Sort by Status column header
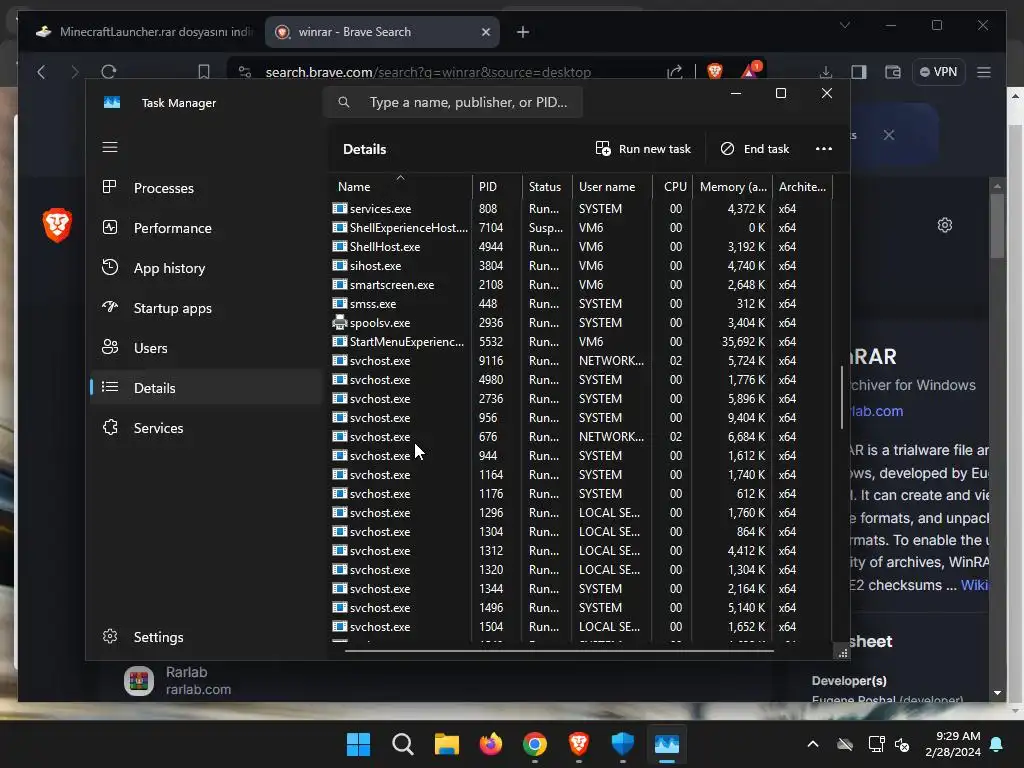 (547, 187)
